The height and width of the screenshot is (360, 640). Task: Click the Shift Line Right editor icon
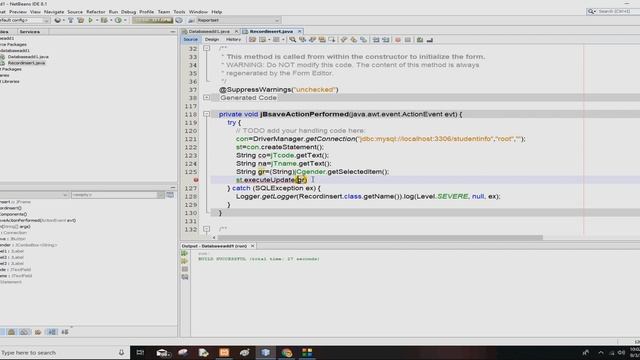pyautogui.click(x=385, y=40)
